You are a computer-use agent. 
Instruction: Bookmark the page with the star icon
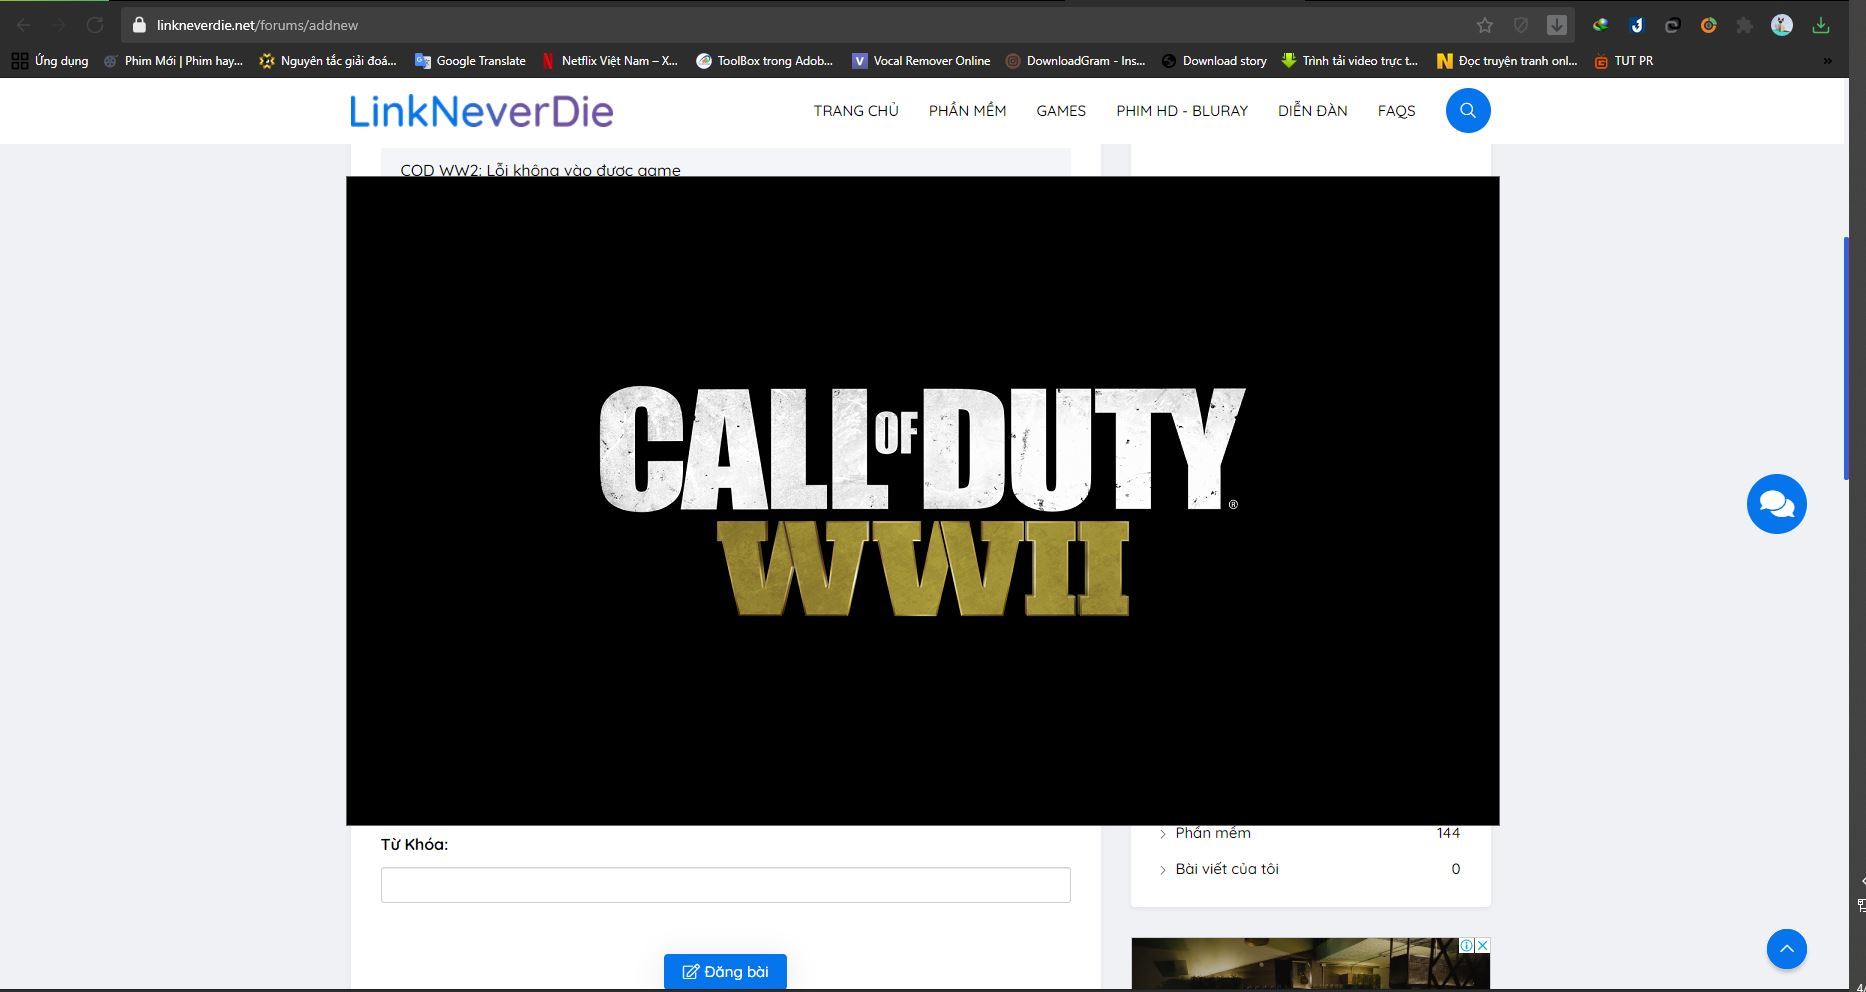point(1485,24)
